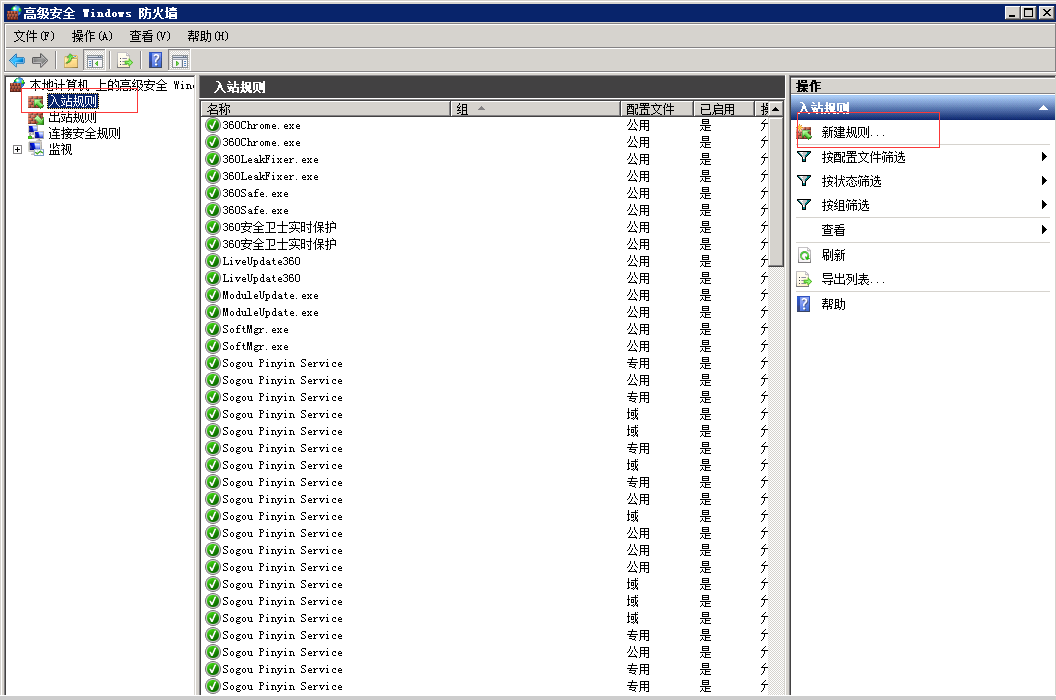Click the Back arrow toolbar icon

click(17, 60)
